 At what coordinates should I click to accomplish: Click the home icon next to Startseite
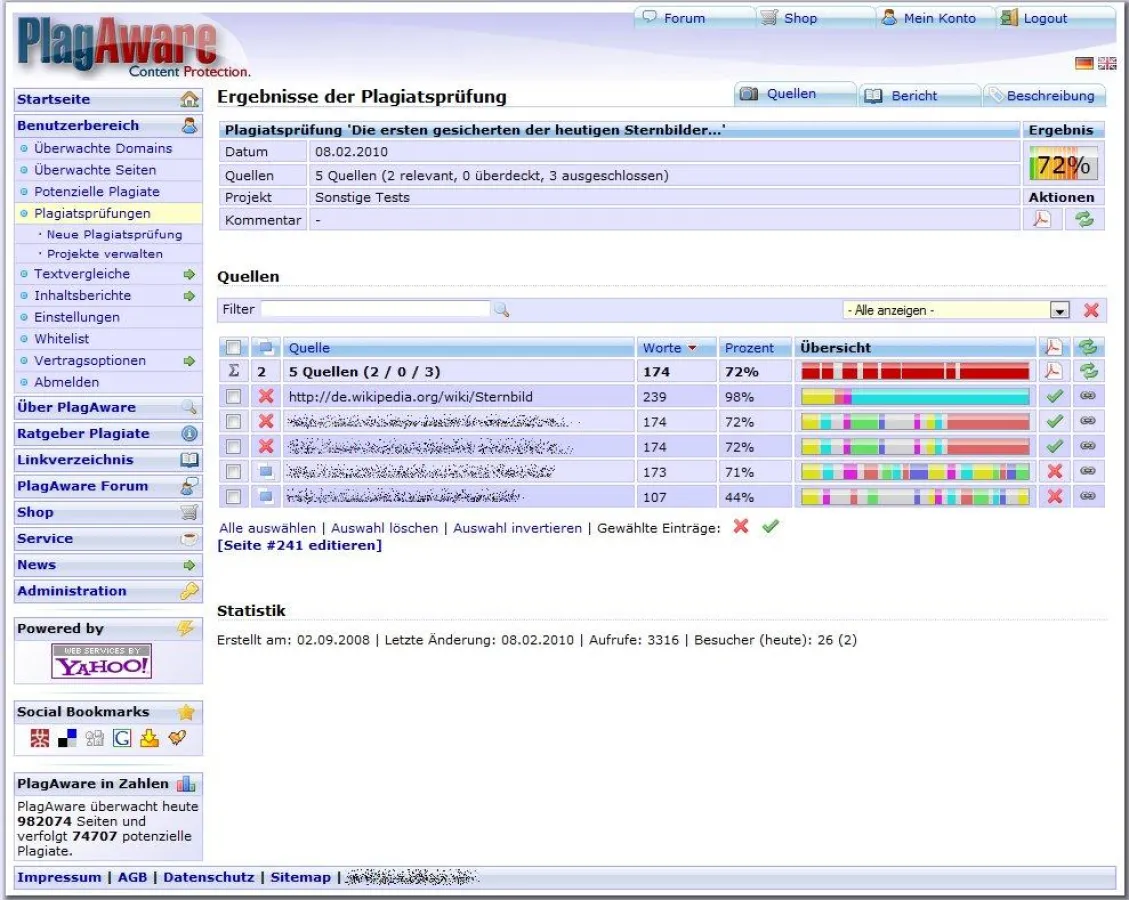(189, 99)
